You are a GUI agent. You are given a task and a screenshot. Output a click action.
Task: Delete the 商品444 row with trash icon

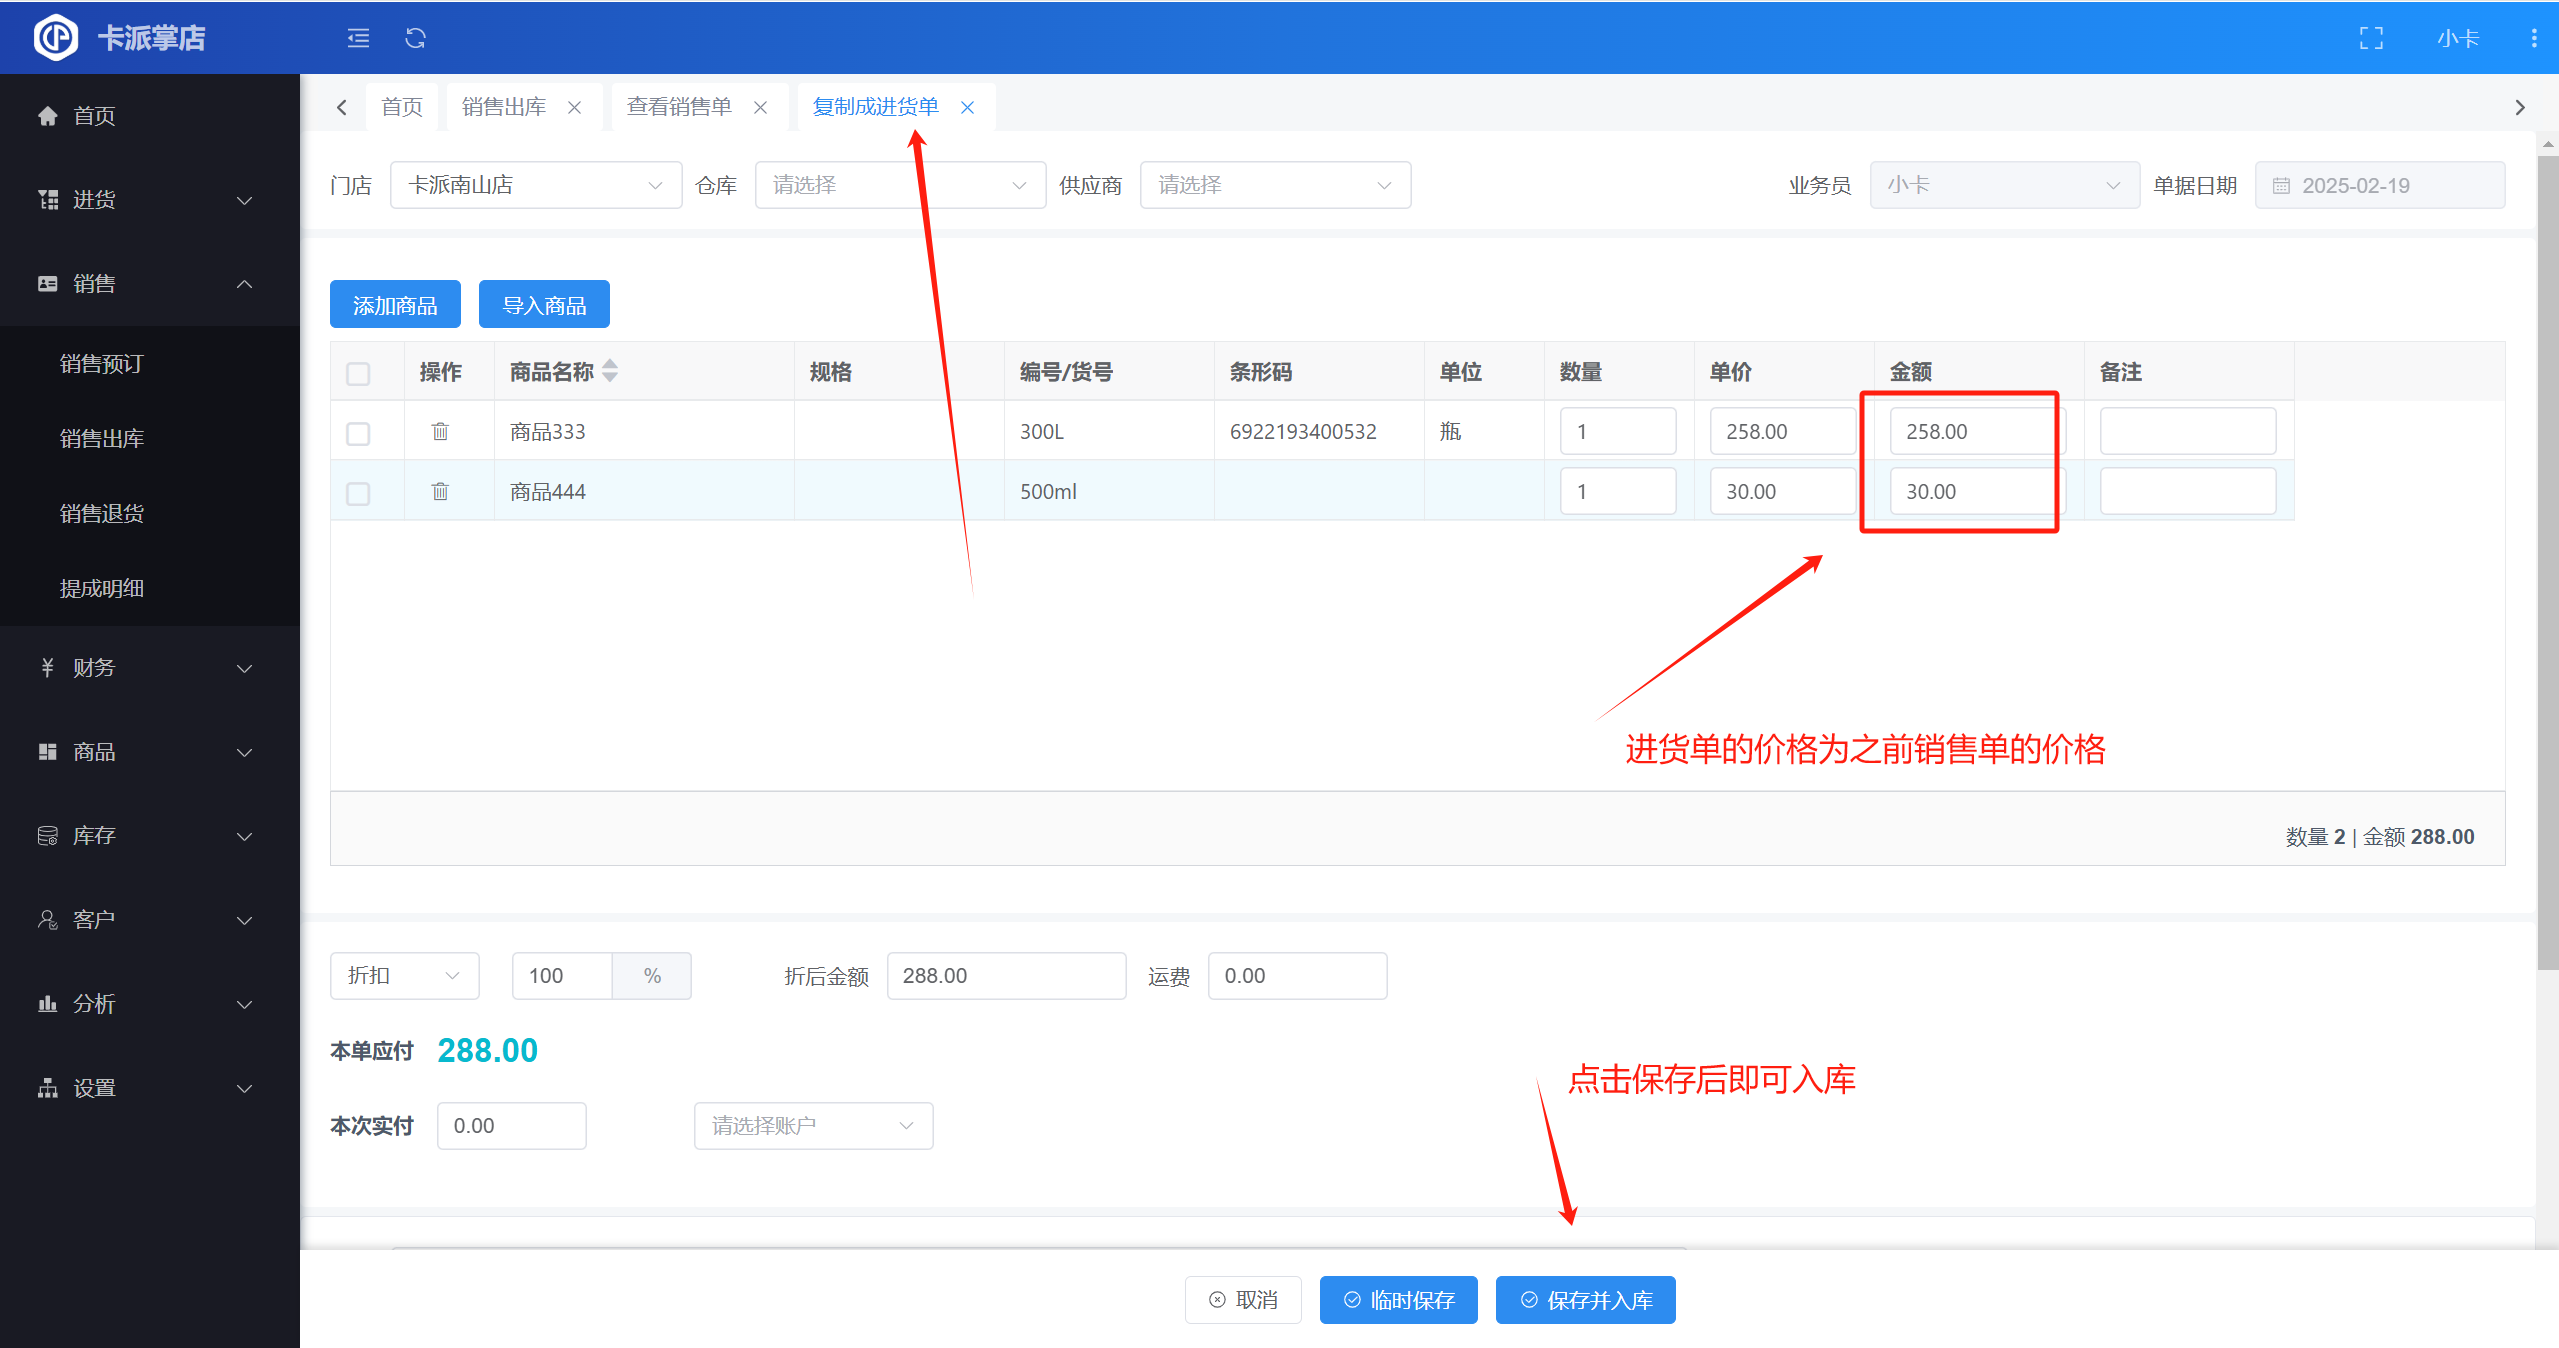[440, 491]
